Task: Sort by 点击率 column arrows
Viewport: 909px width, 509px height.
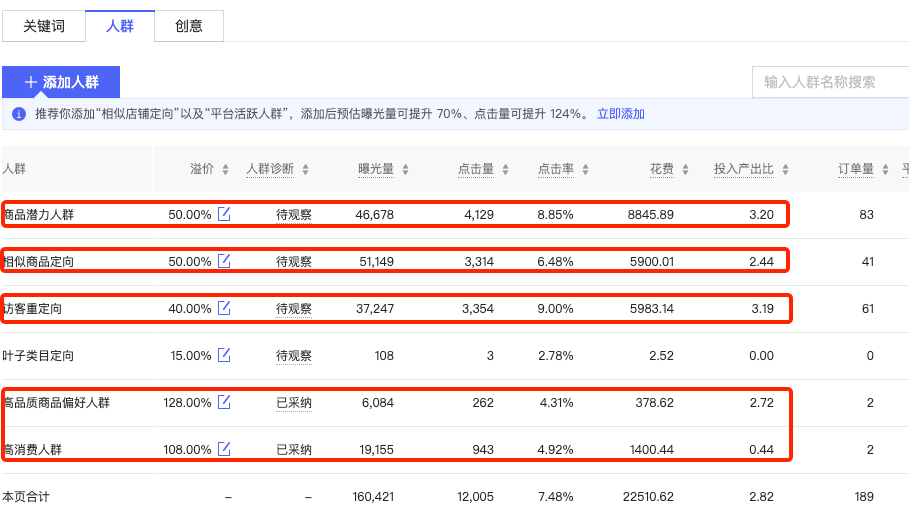Action: pyautogui.click(x=586, y=169)
